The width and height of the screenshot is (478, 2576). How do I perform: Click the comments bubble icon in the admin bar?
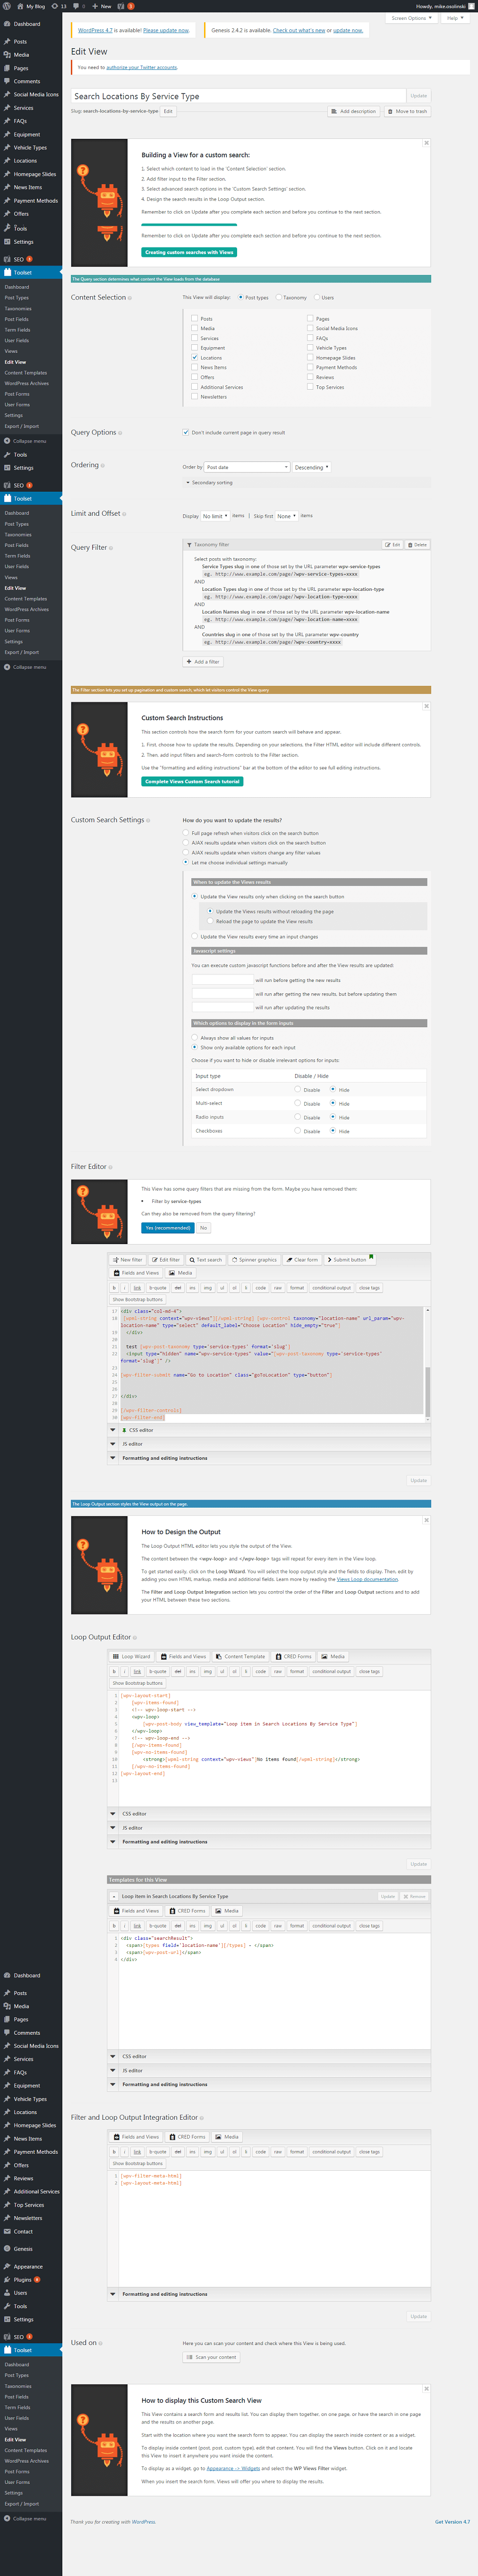coord(78,6)
